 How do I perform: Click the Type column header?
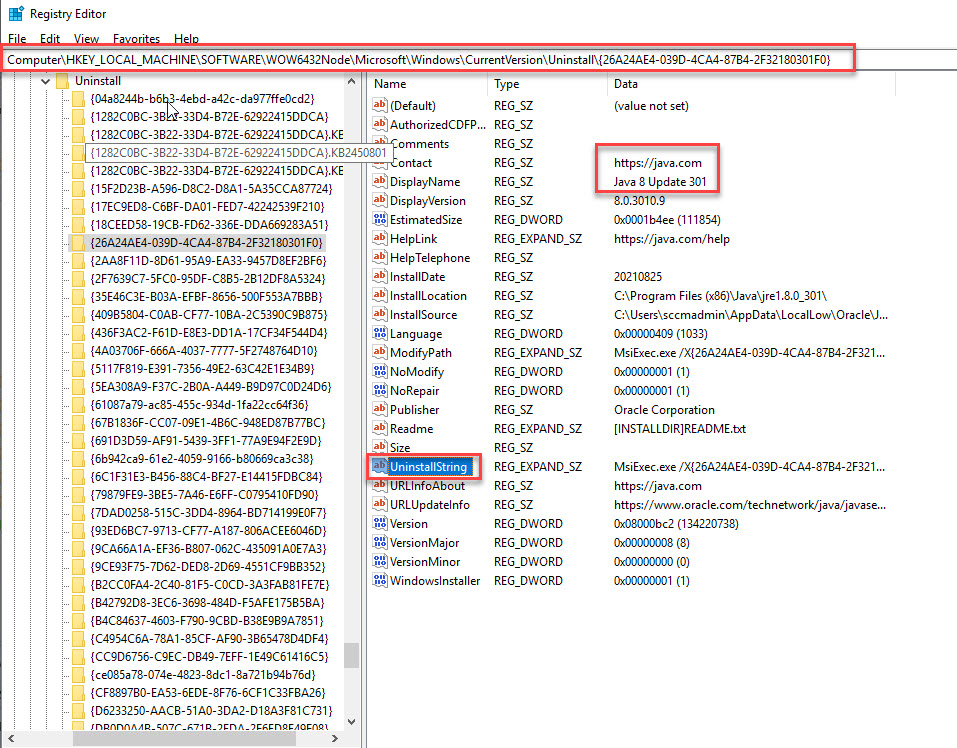pyautogui.click(x=507, y=85)
